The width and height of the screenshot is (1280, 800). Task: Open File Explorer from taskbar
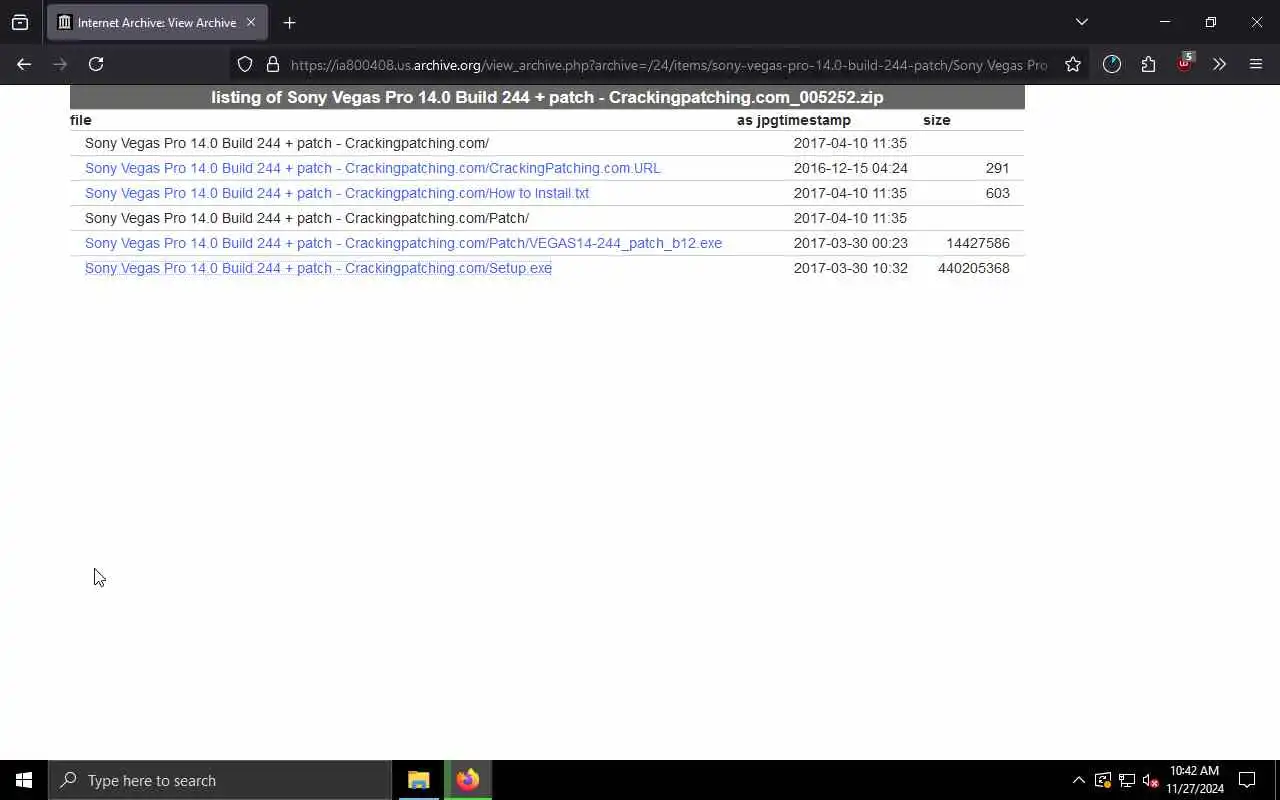[419, 780]
